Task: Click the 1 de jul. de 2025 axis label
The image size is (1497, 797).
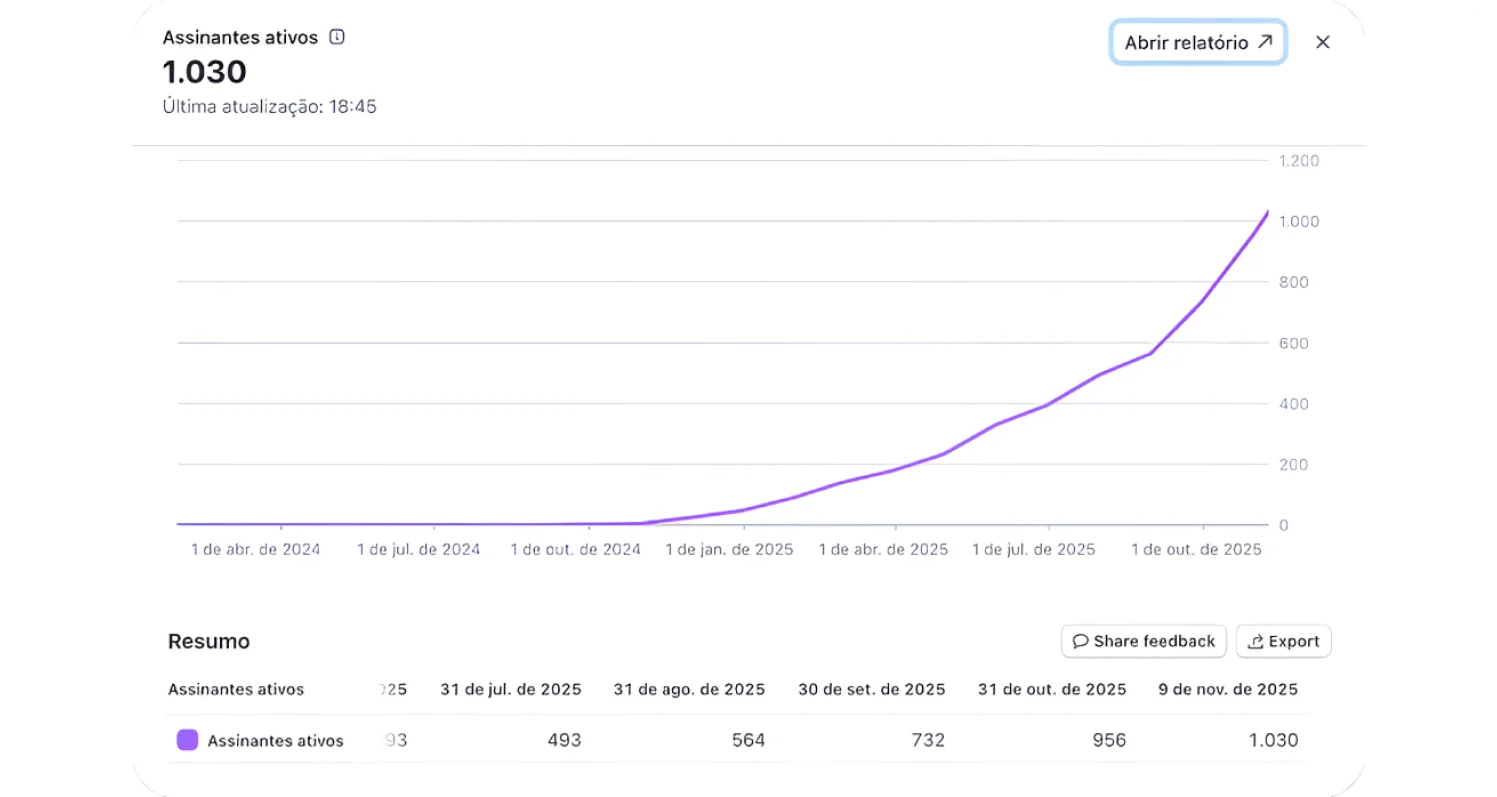Action: [x=1033, y=549]
